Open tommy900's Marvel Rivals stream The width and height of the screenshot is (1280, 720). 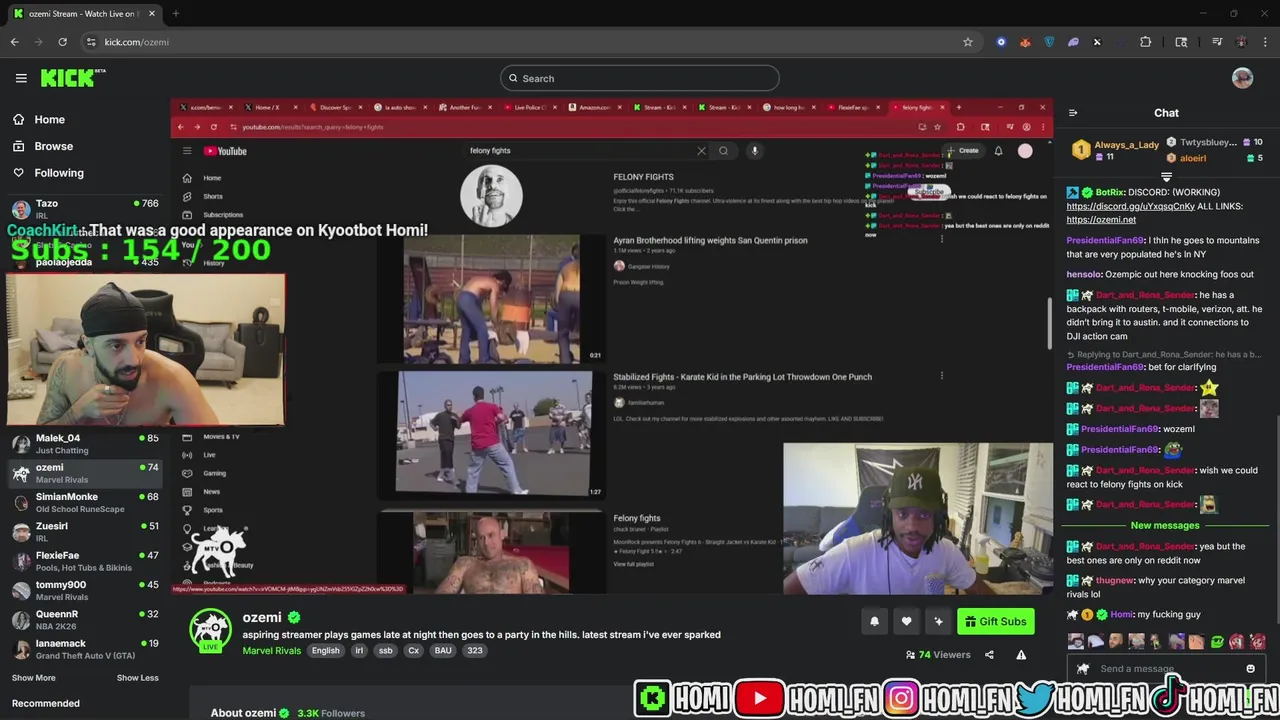pyautogui.click(x=85, y=590)
